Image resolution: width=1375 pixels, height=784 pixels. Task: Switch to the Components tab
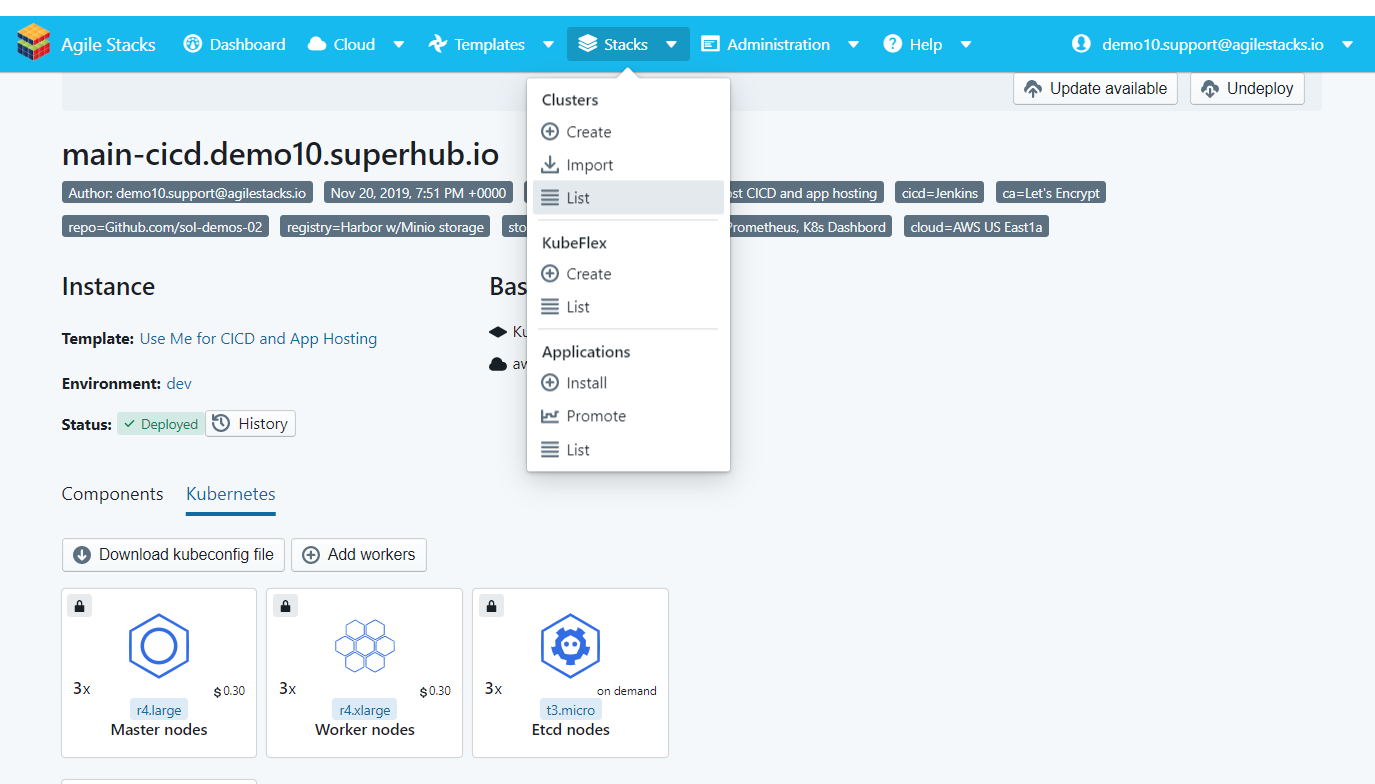tap(112, 494)
